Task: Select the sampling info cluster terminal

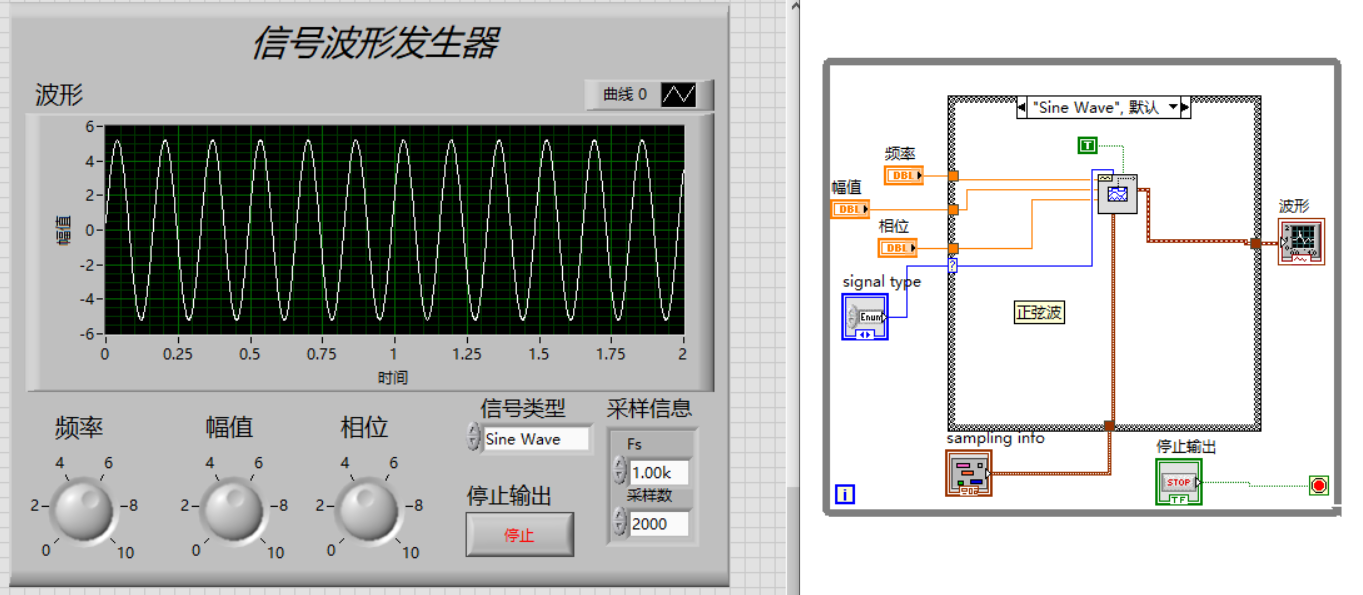Action: 968,472
